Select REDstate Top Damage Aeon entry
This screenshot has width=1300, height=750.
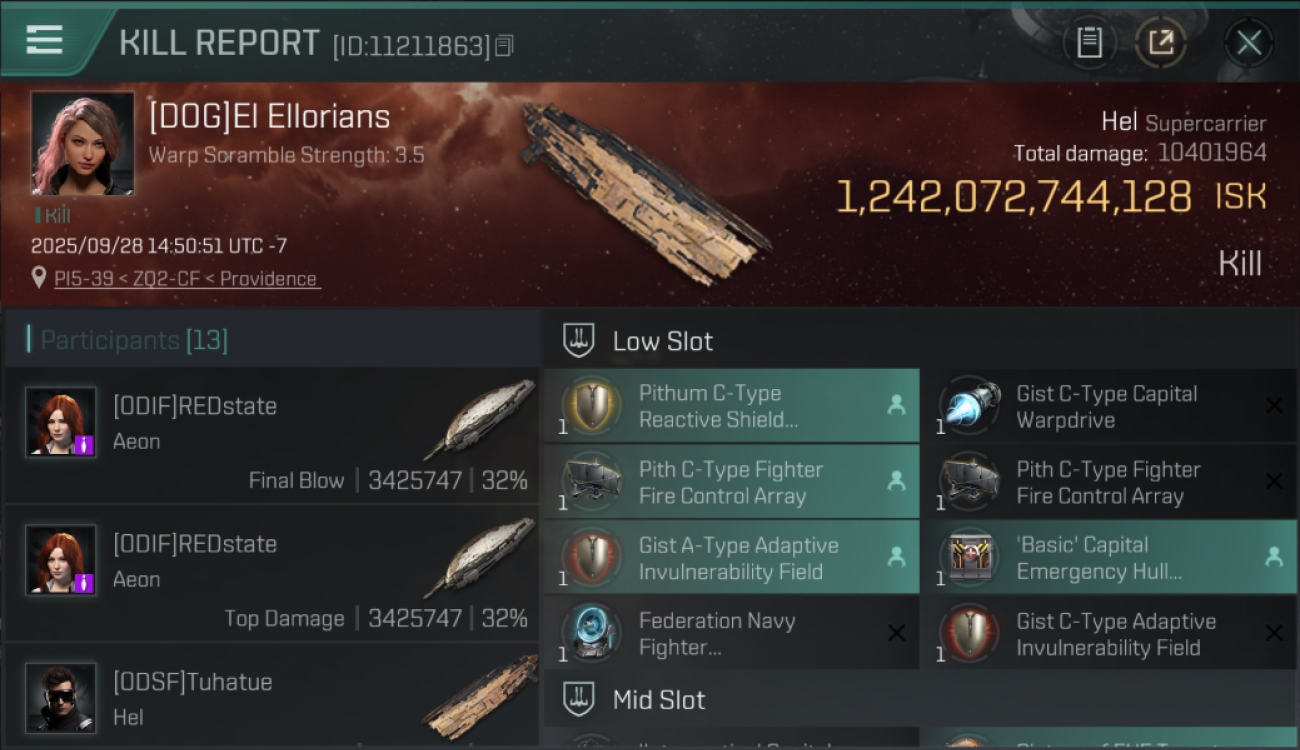(x=270, y=574)
